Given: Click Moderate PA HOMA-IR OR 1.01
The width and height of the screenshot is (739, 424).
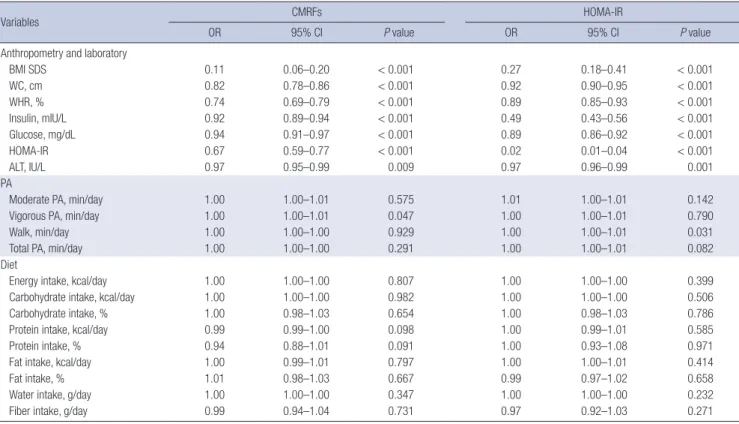Looking at the screenshot, I should coord(511,200).
